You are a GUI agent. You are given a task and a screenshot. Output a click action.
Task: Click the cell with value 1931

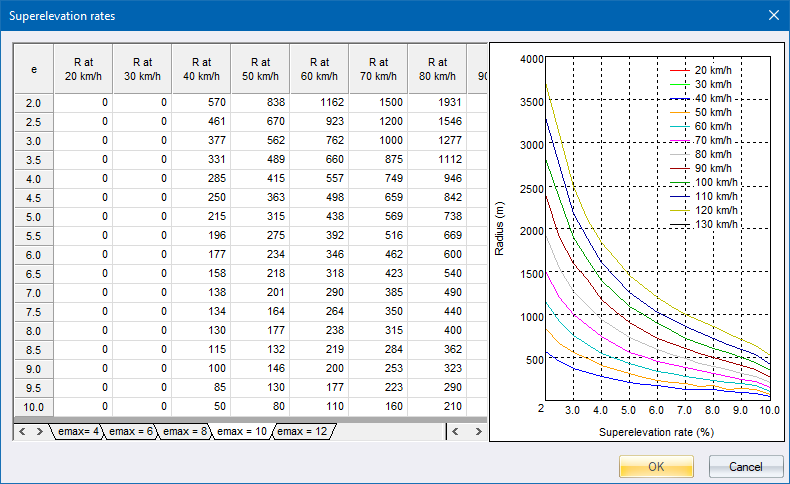437,103
